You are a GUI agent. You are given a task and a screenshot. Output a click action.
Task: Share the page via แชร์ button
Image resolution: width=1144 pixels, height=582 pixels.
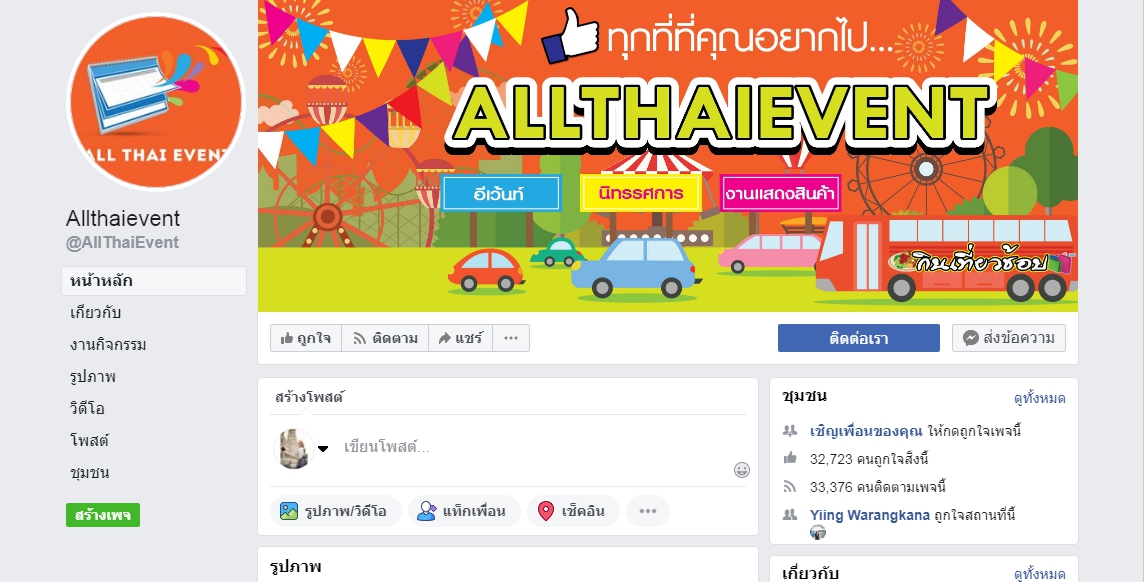(x=460, y=338)
